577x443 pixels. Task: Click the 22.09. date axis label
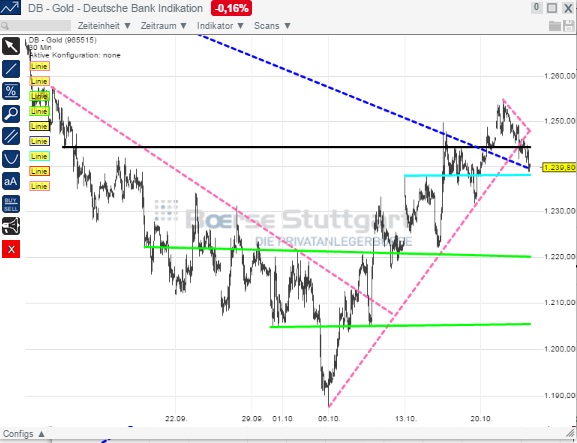(176, 419)
